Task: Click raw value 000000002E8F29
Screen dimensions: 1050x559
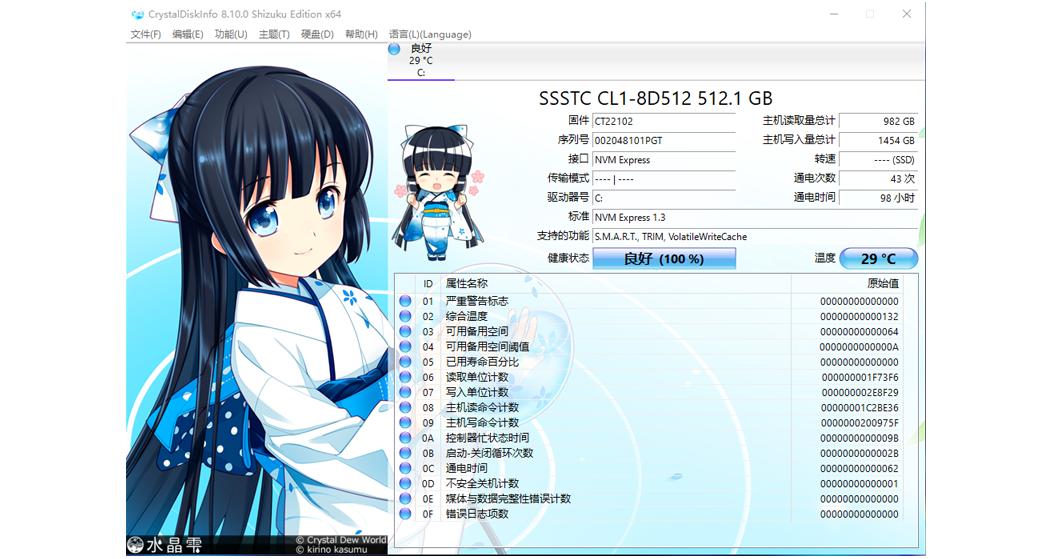Action: [x=859, y=392]
